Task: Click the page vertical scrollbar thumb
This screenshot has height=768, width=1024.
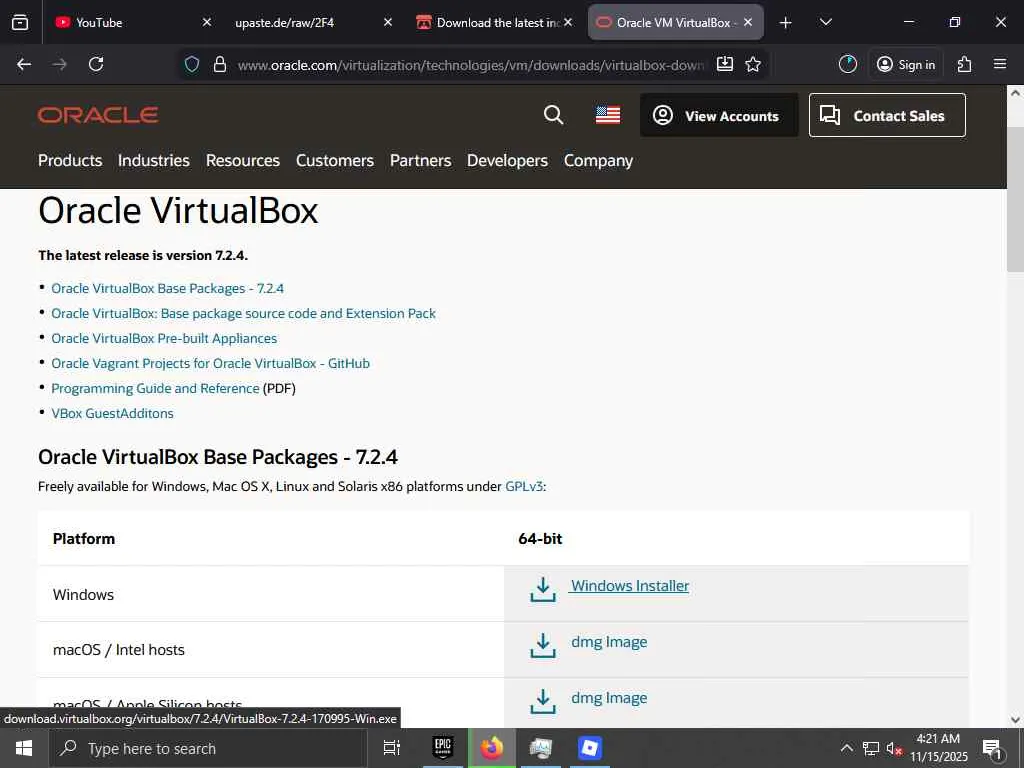Action: coord(1015,199)
